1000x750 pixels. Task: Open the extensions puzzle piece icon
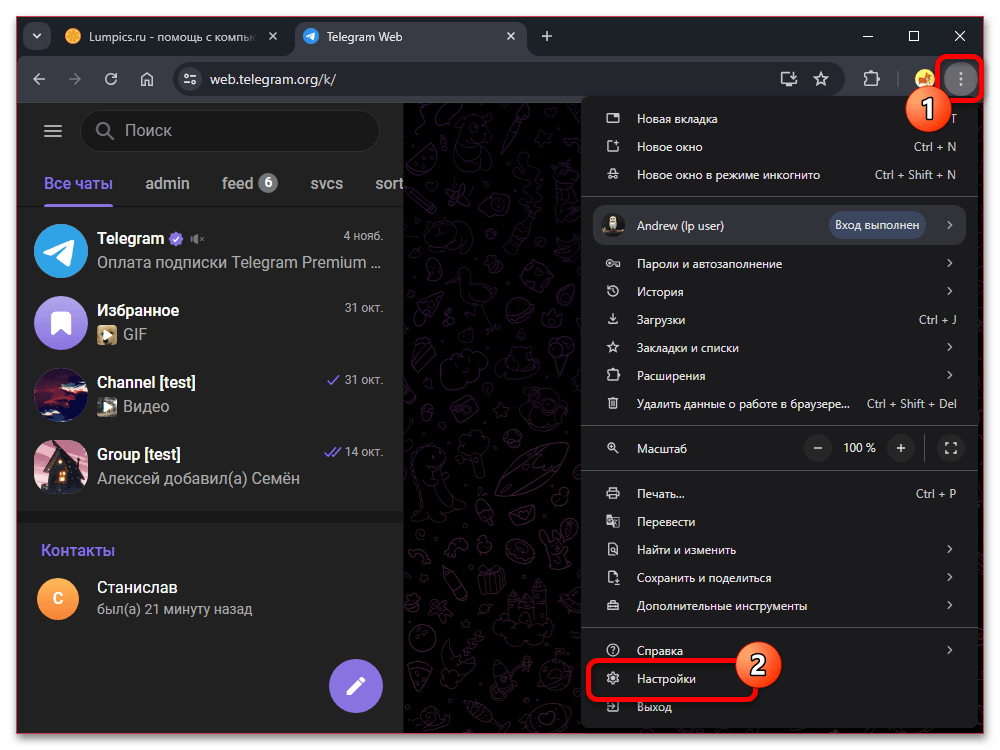(x=871, y=79)
